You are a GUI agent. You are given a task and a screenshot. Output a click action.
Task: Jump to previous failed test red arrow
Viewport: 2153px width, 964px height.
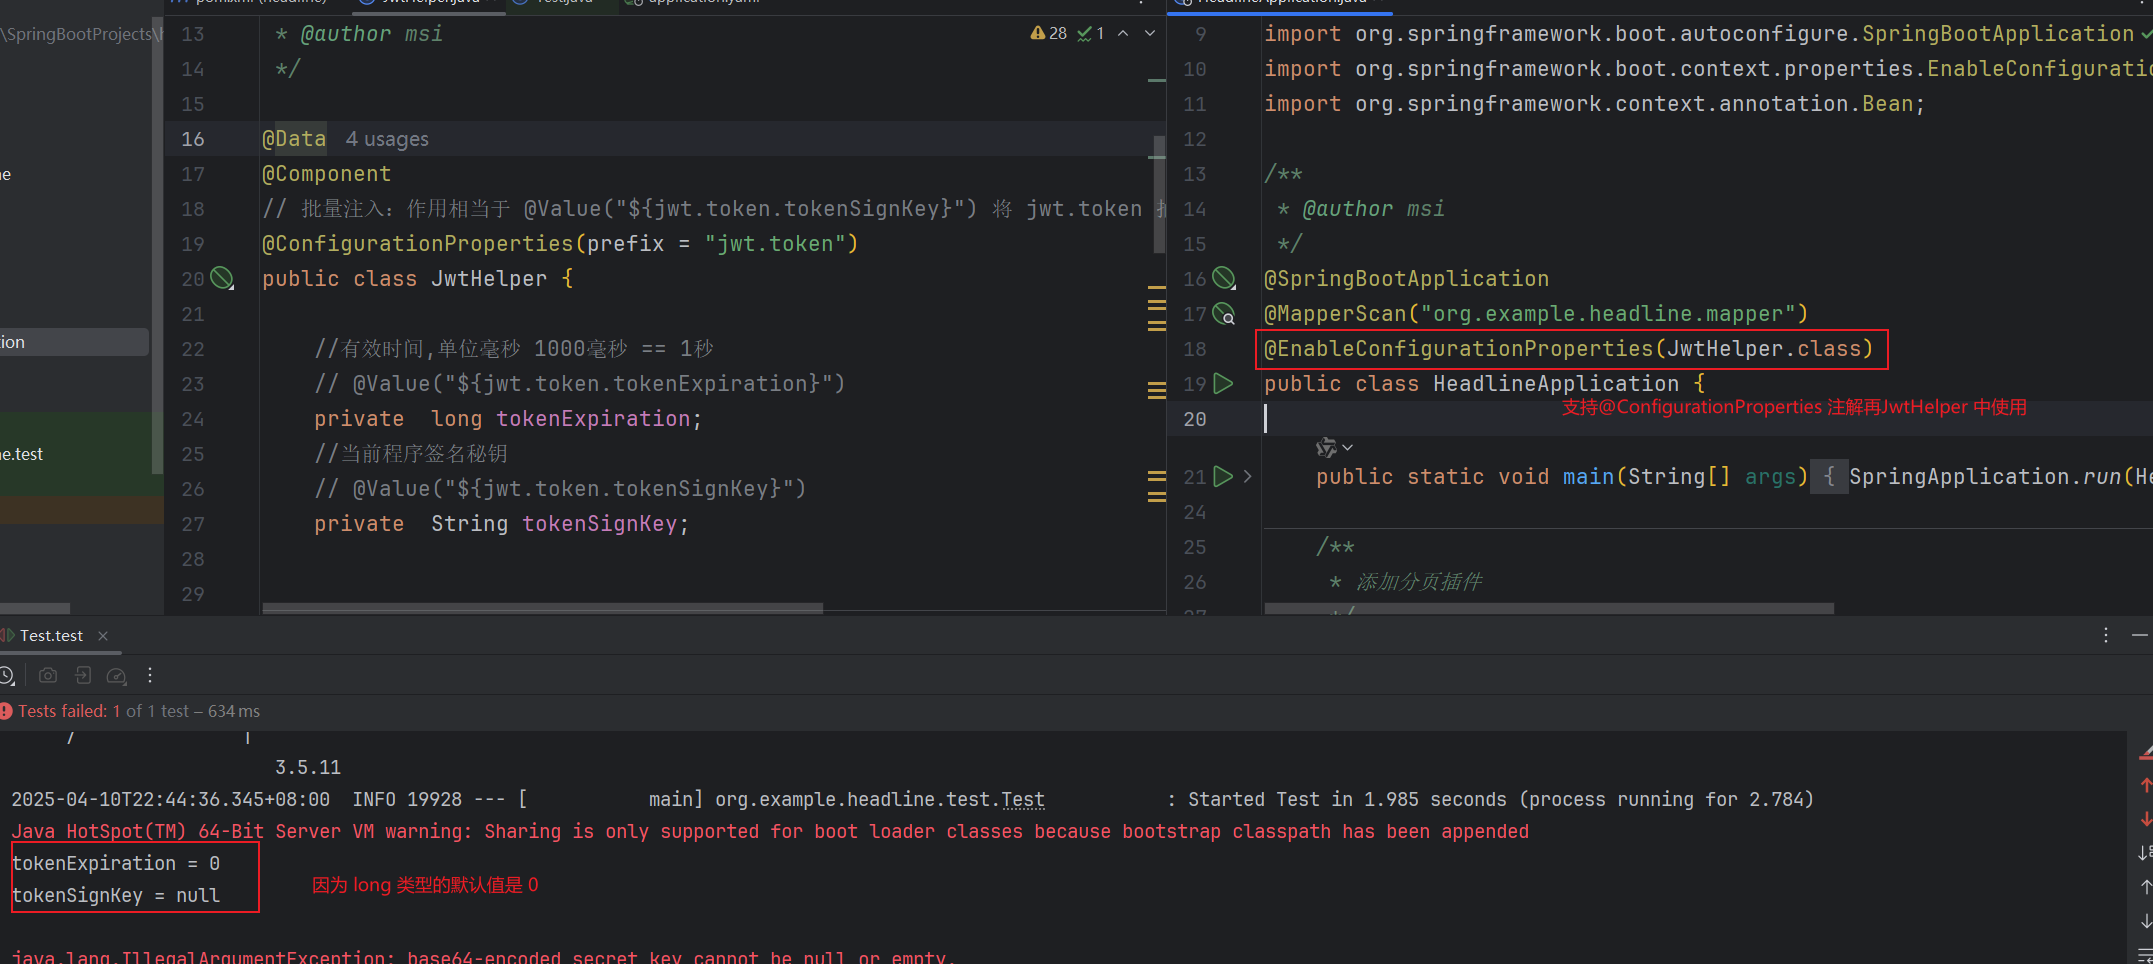pyautogui.click(x=2146, y=785)
